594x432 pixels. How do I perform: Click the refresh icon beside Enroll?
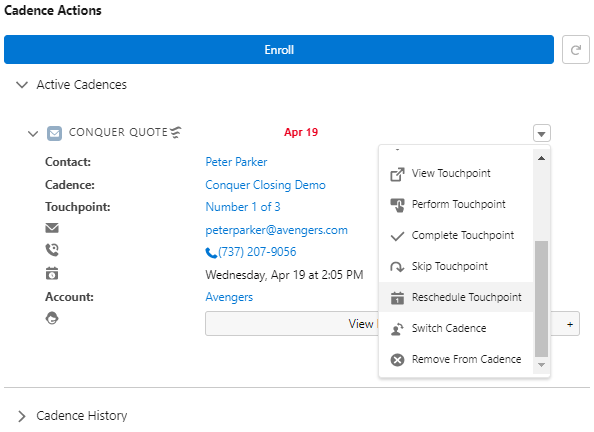pyautogui.click(x=575, y=50)
